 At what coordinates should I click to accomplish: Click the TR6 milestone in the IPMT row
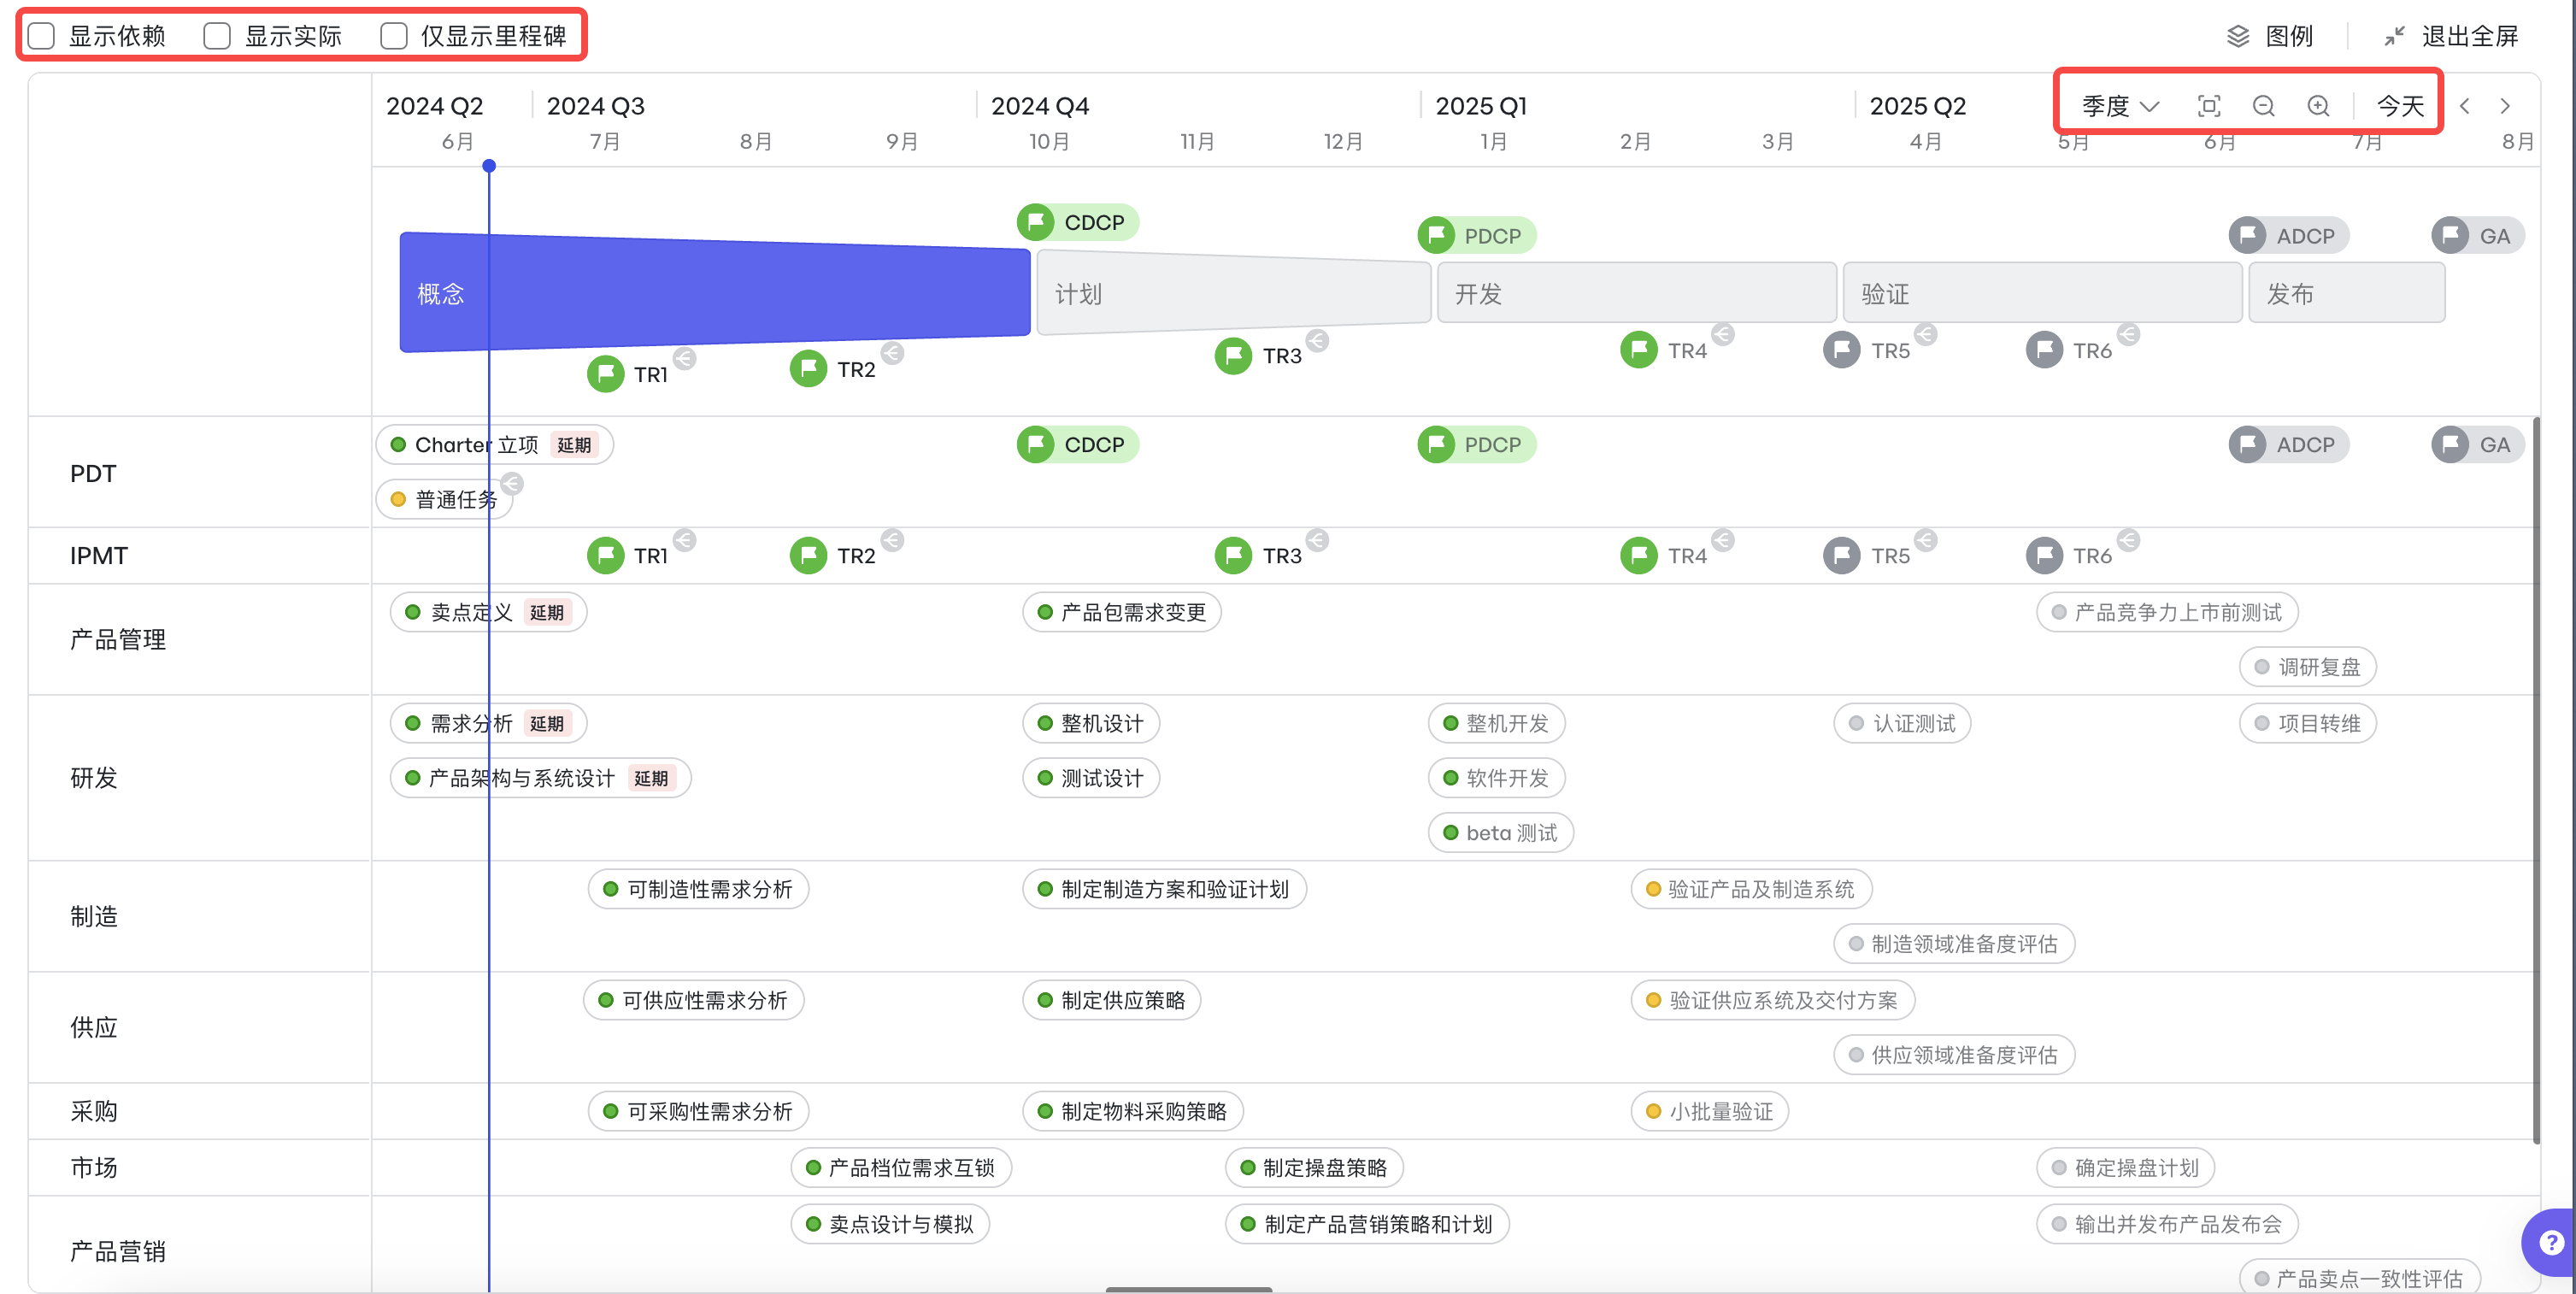[x=2070, y=555]
